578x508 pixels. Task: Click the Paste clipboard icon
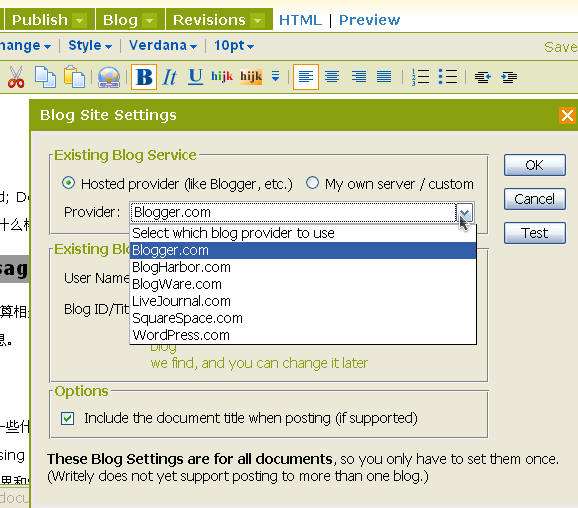[x=74, y=77]
